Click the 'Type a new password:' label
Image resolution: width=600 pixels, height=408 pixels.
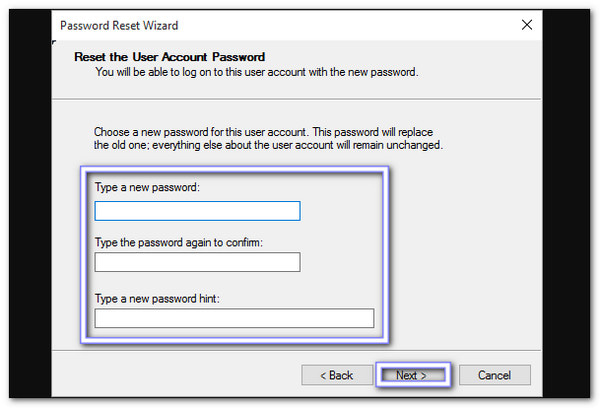(147, 187)
